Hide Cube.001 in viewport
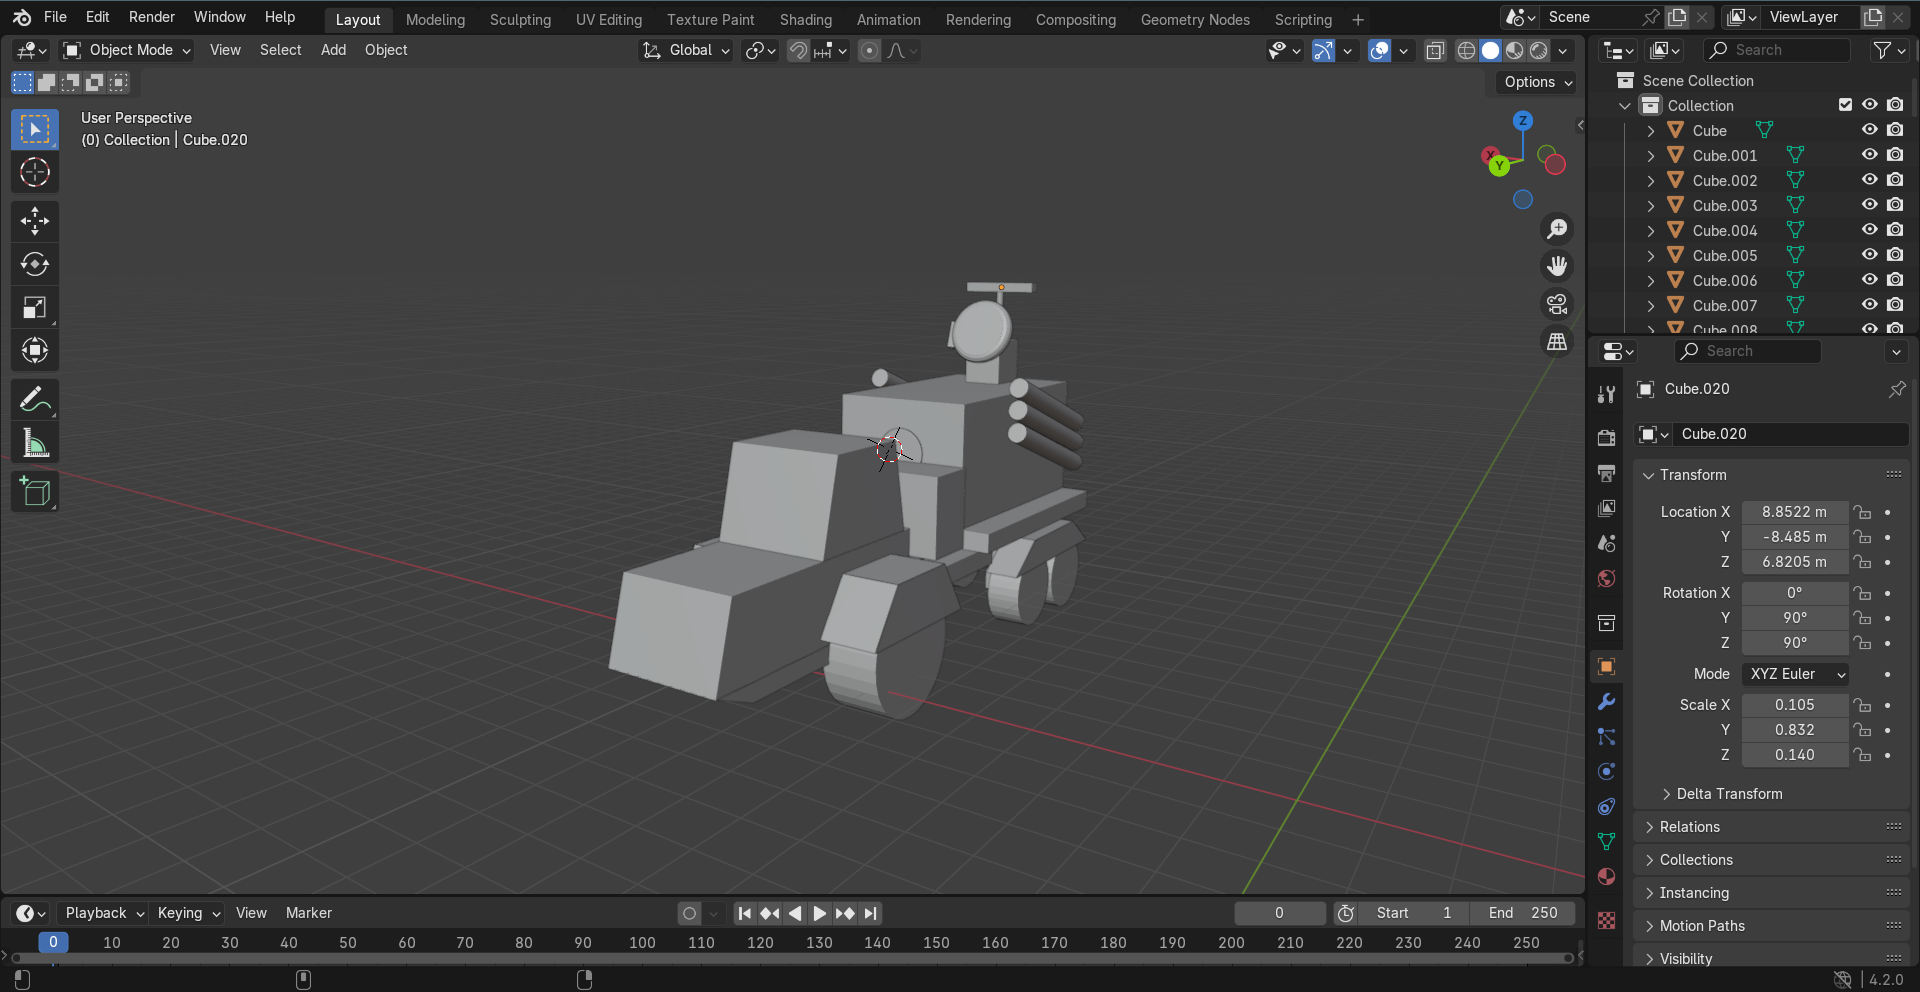 (1869, 155)
